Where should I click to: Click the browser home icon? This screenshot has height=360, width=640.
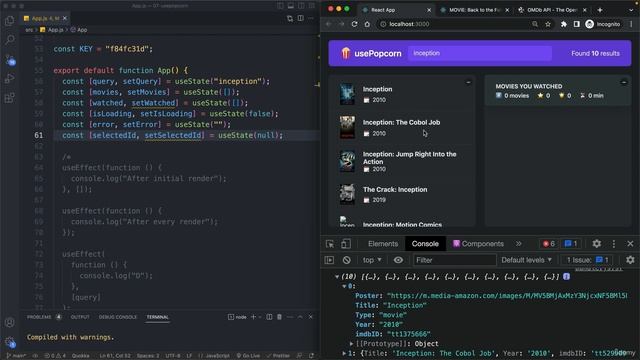tap(367, 24)
